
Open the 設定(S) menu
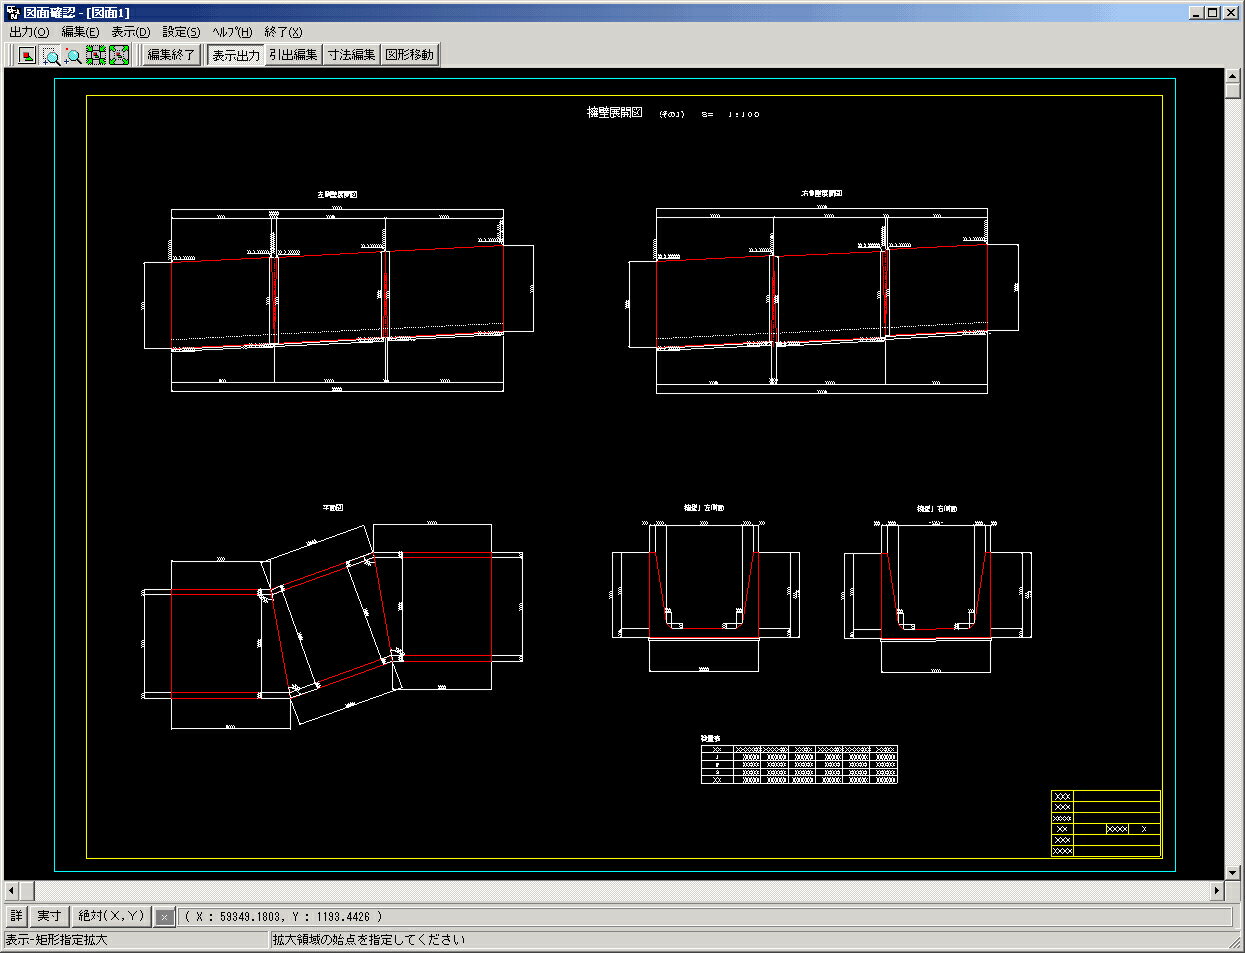178,32
